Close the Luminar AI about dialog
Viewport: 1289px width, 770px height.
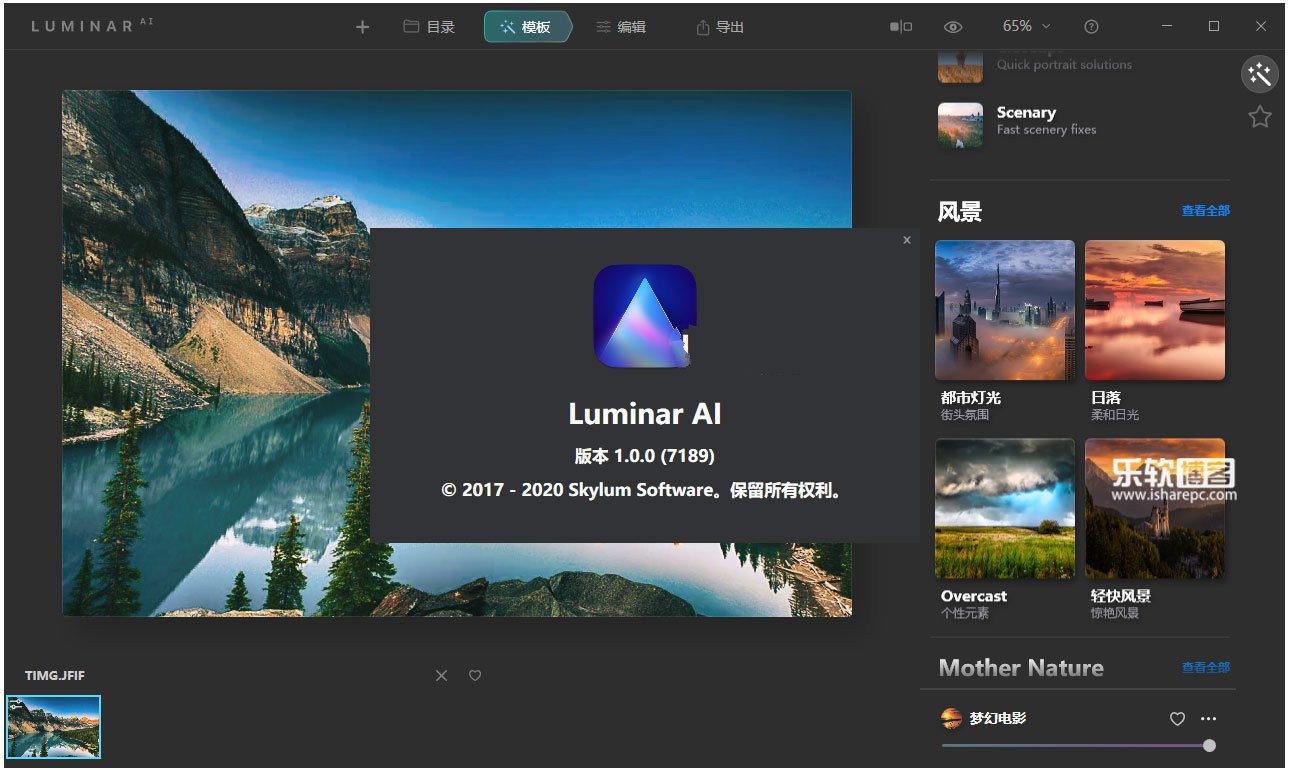[907, 240]
